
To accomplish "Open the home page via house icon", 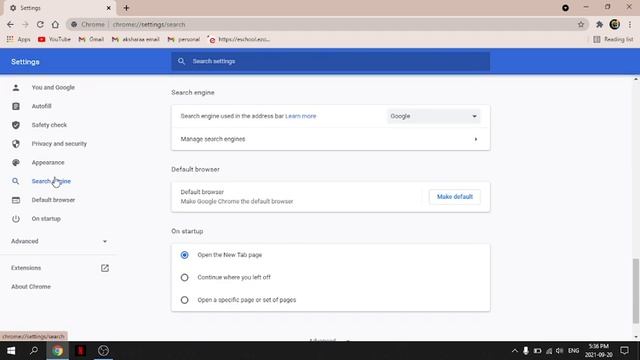I will coord(55,24).
